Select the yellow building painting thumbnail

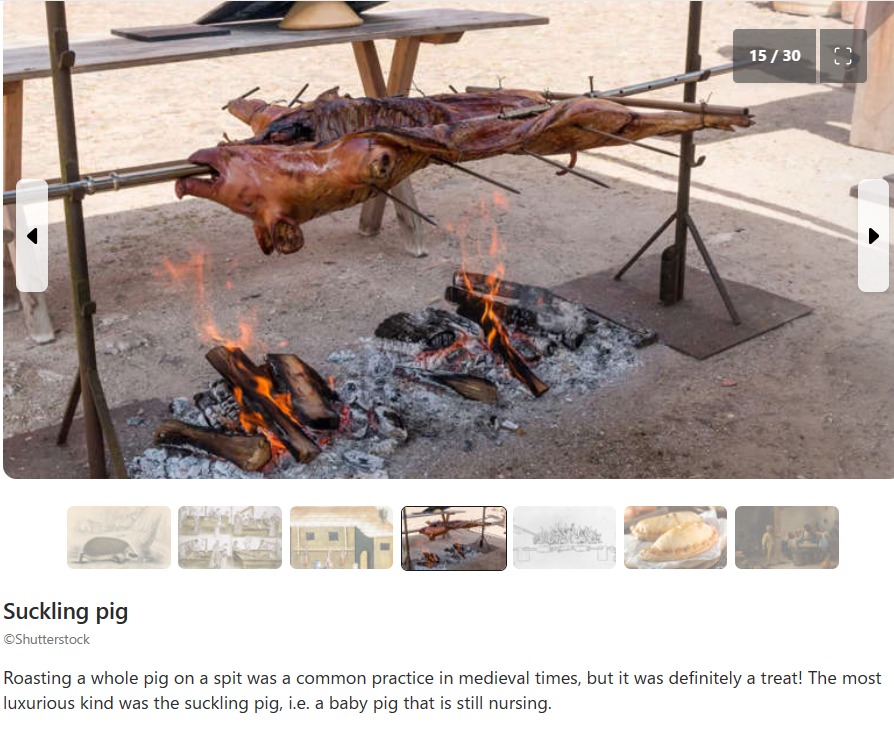point(342,537)
